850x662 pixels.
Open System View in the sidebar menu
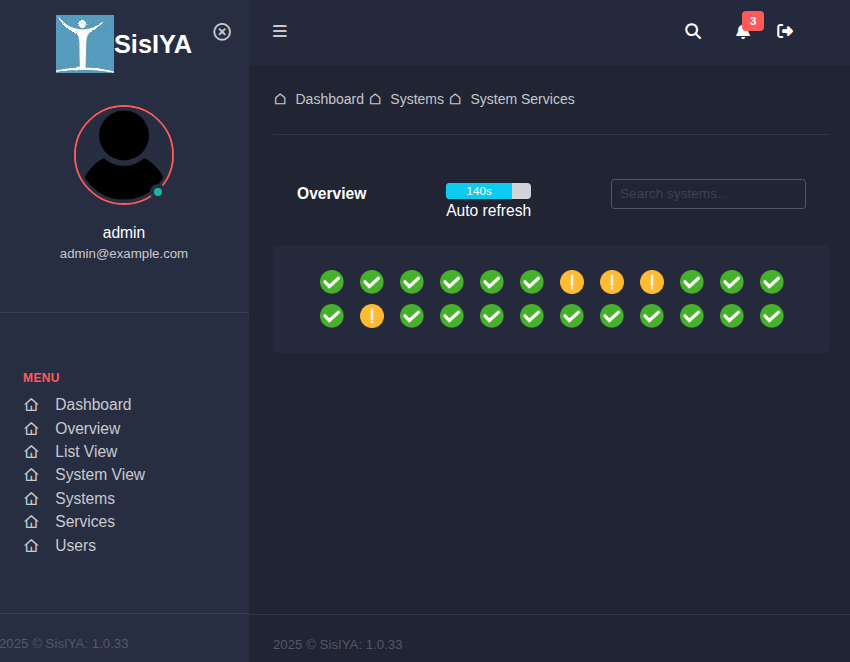[x=100, y=475]
